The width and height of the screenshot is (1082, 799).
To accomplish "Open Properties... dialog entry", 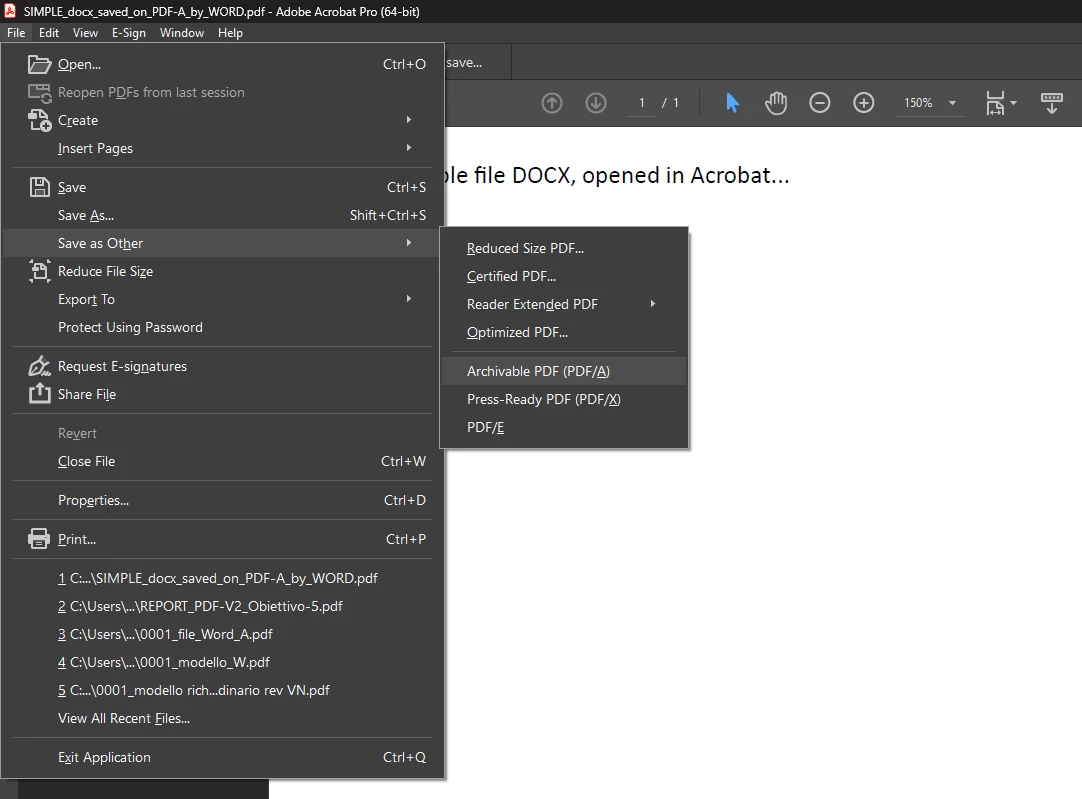I will tap(221, 500).
